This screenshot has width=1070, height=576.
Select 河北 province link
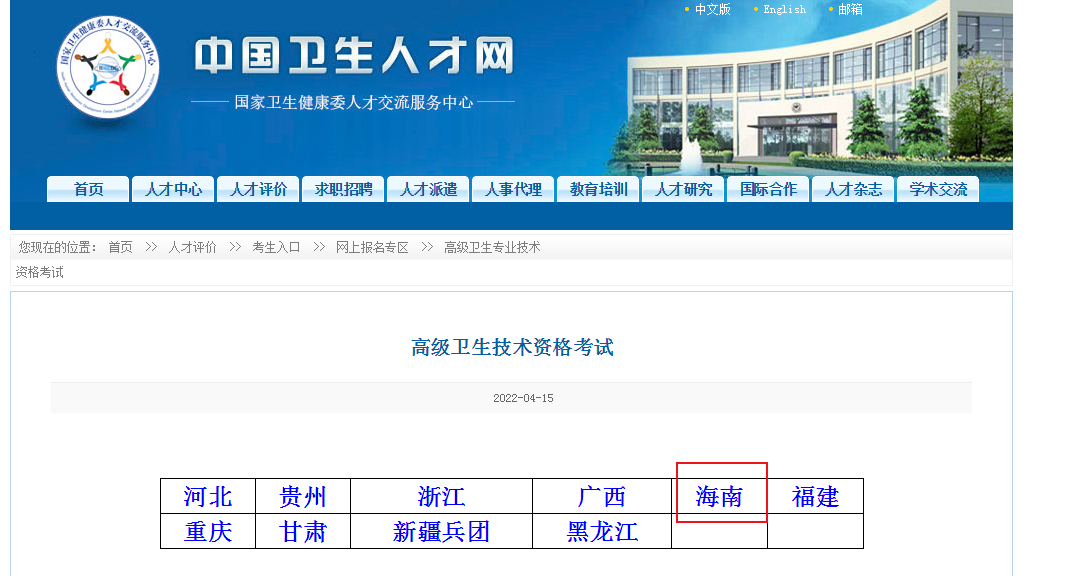(208, 496)
